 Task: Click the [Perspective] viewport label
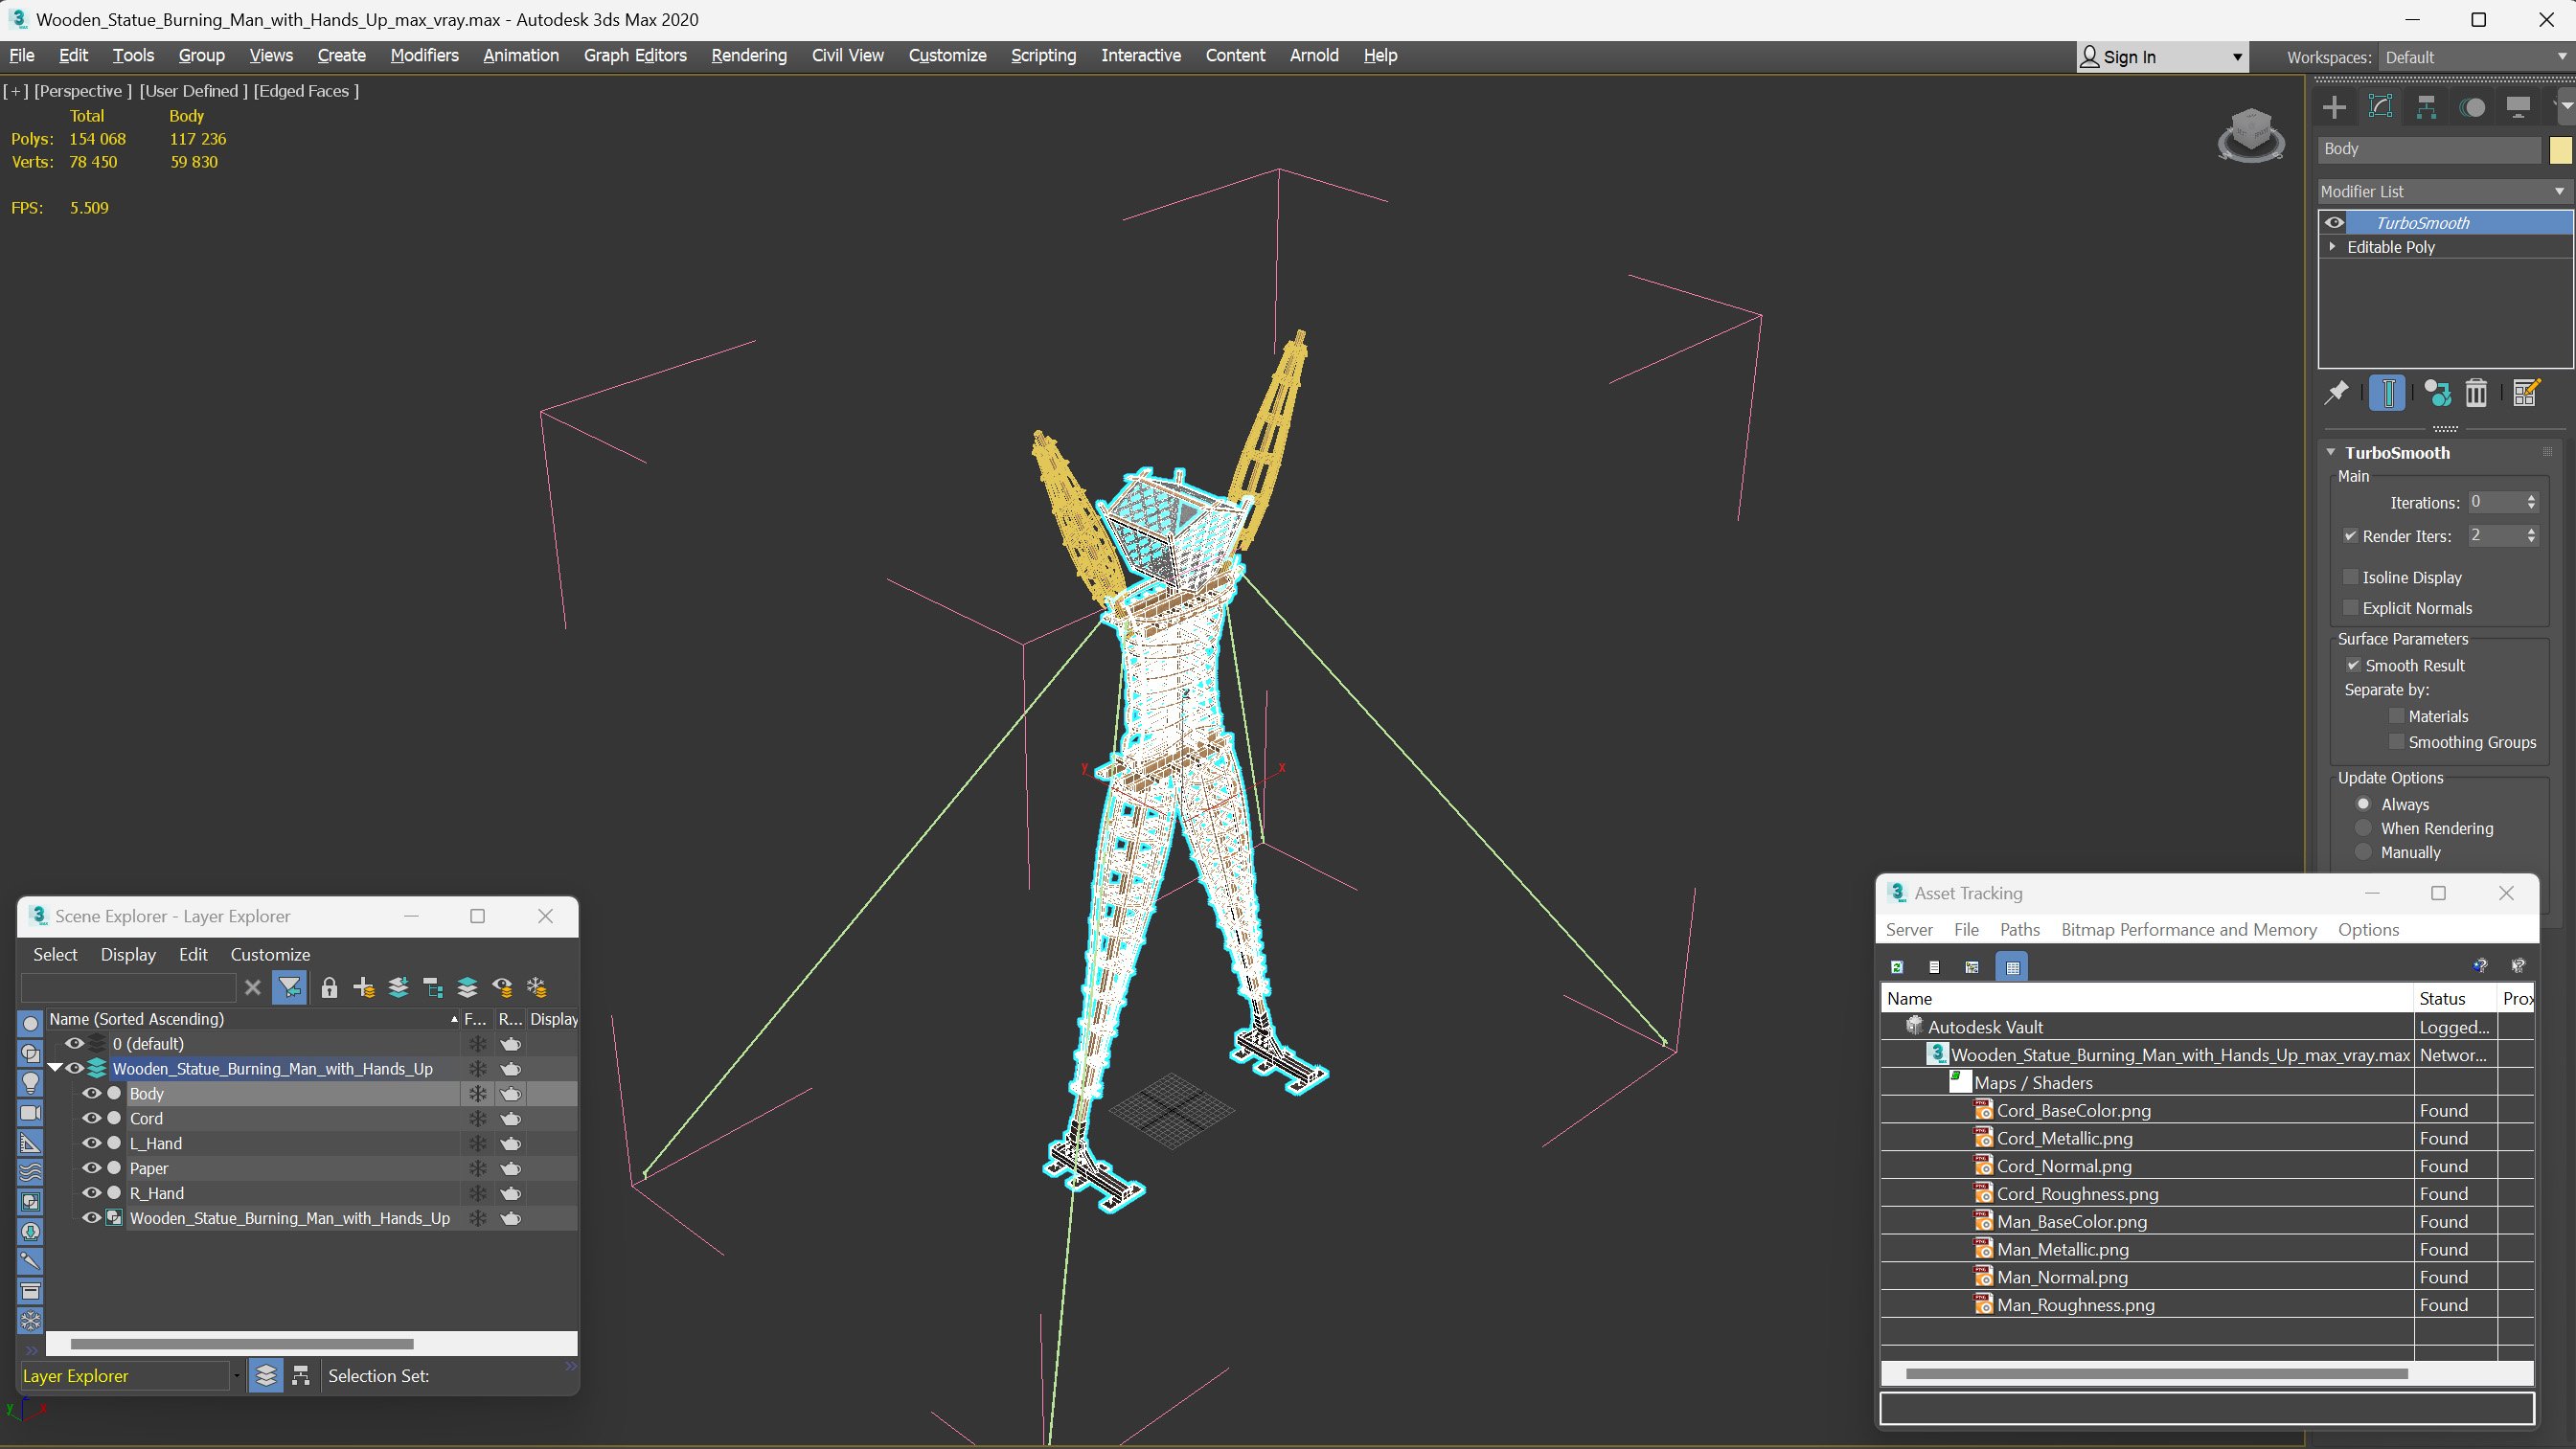83,91
